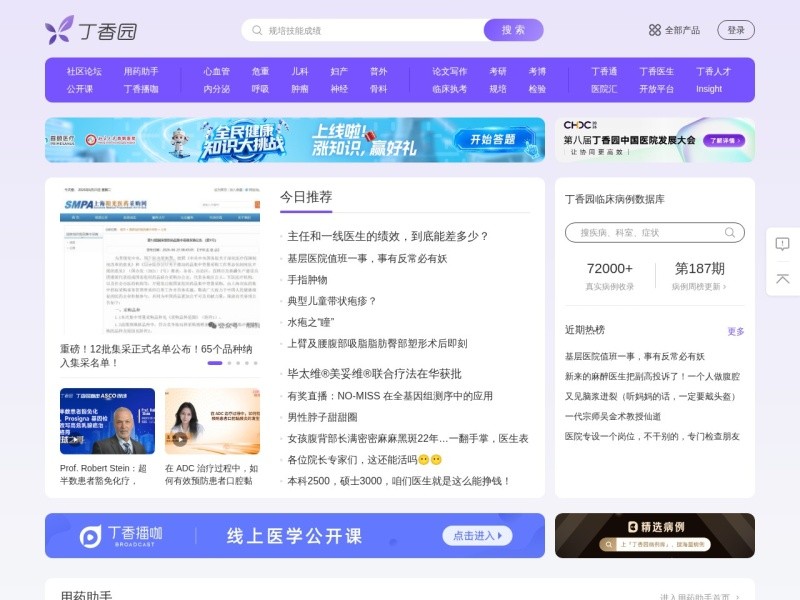The image size is (800, 600).
Task: Click the 全民健康知识大挑战 banner
Action: coord(295,140)
